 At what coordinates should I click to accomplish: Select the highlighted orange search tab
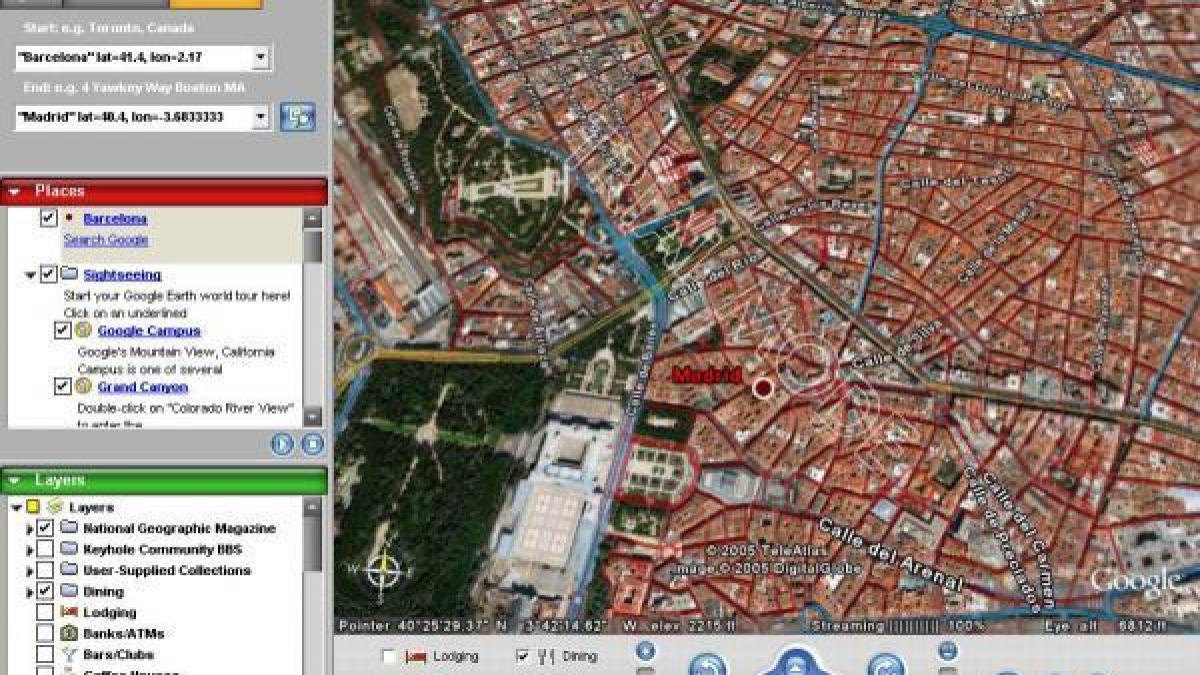click(215, 4)
